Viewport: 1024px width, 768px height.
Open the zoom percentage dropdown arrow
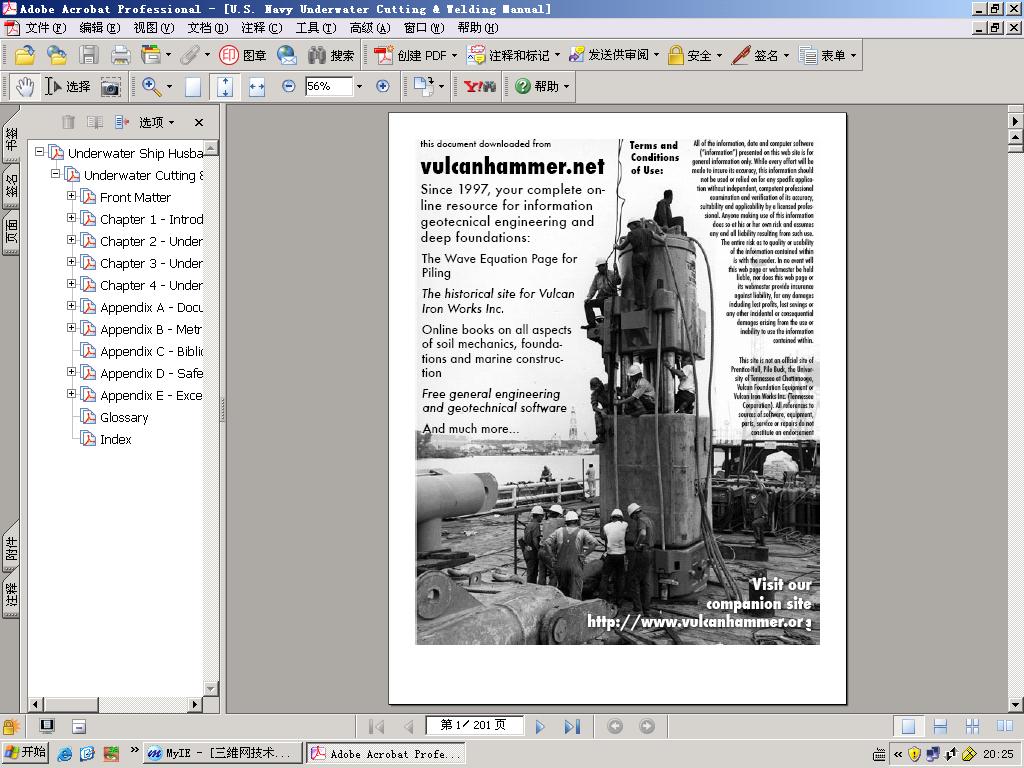click(x=359, y=86)
